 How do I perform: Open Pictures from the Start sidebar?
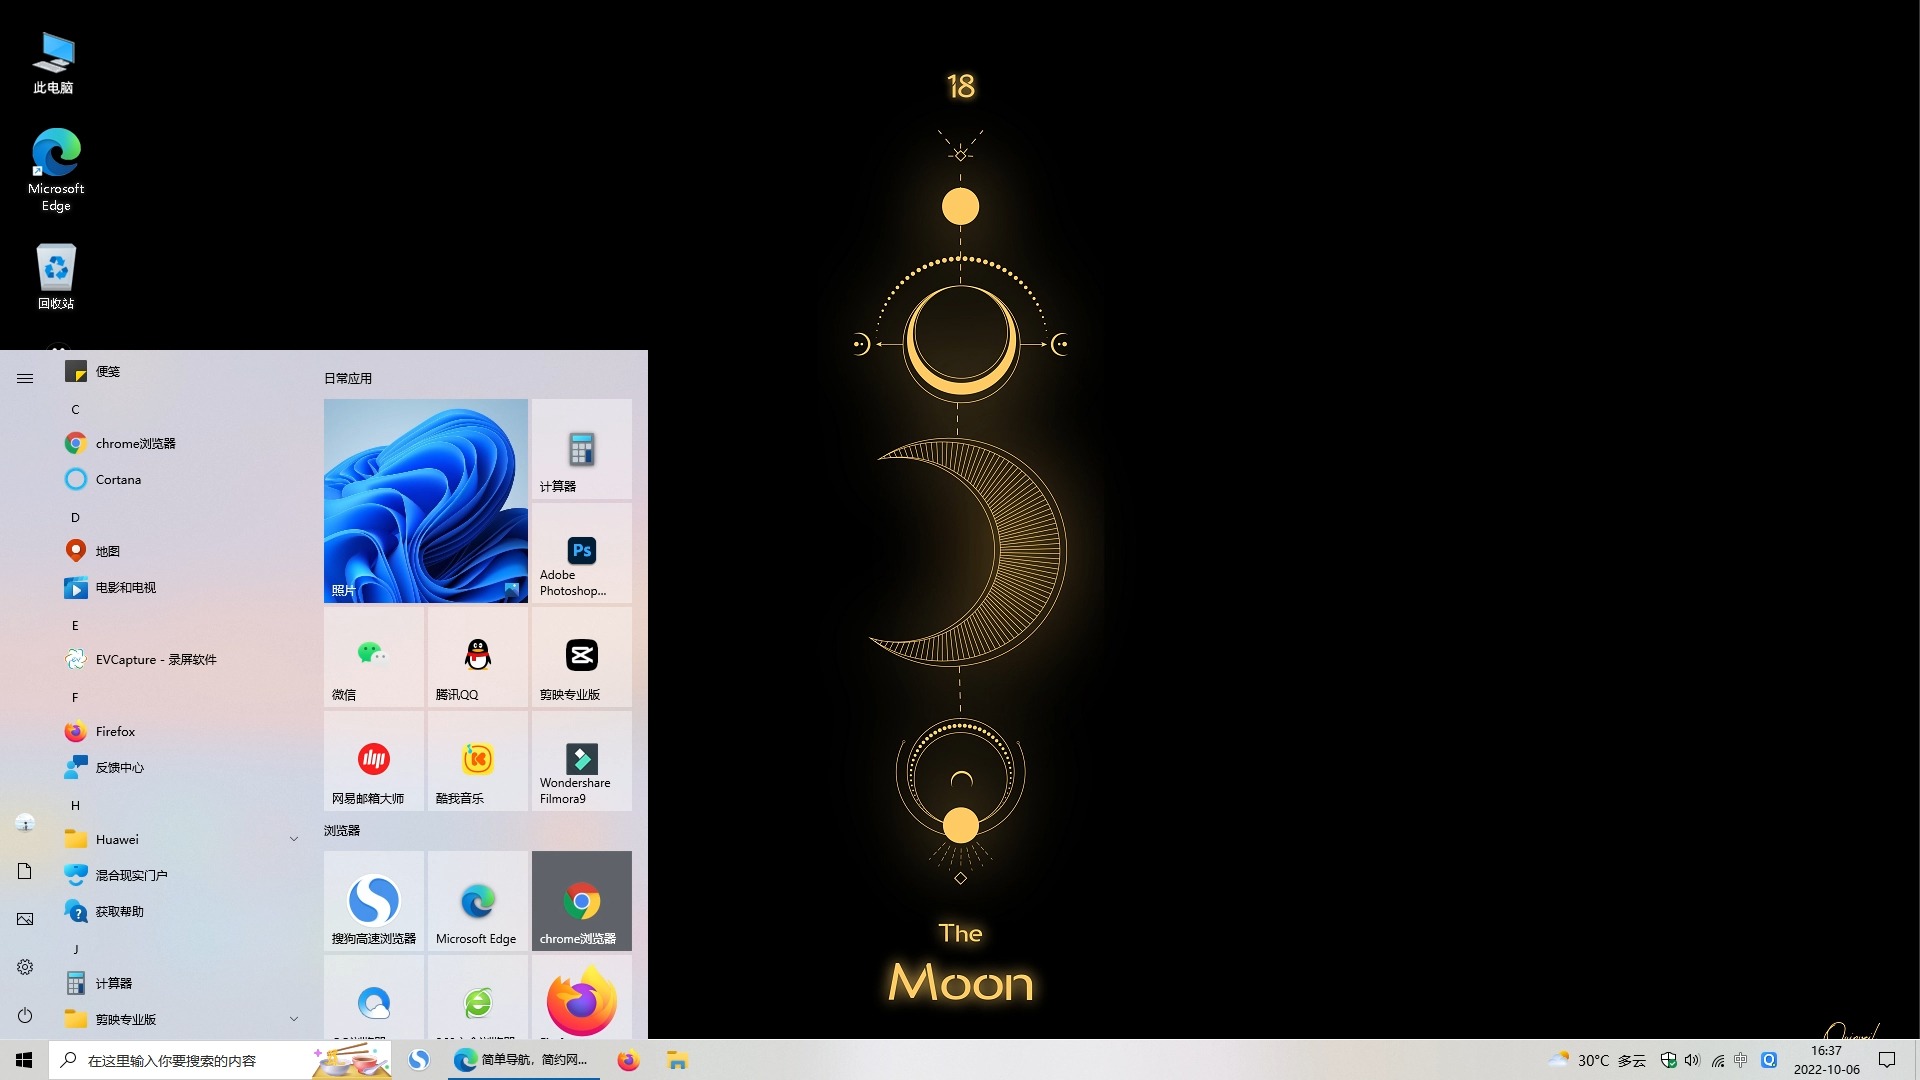click(x=25, y=919)
